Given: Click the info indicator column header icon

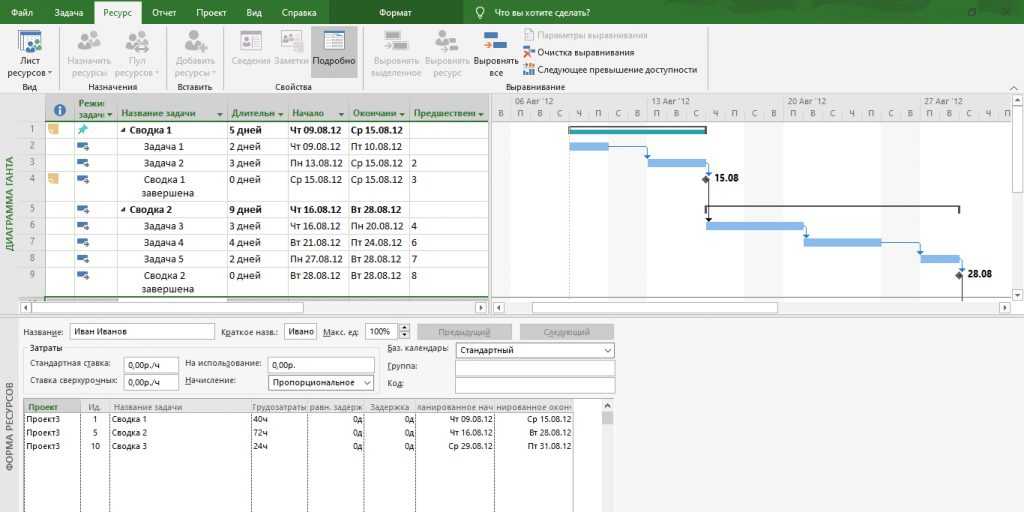Looking at the screenshot, I should [x=59, y=110].
